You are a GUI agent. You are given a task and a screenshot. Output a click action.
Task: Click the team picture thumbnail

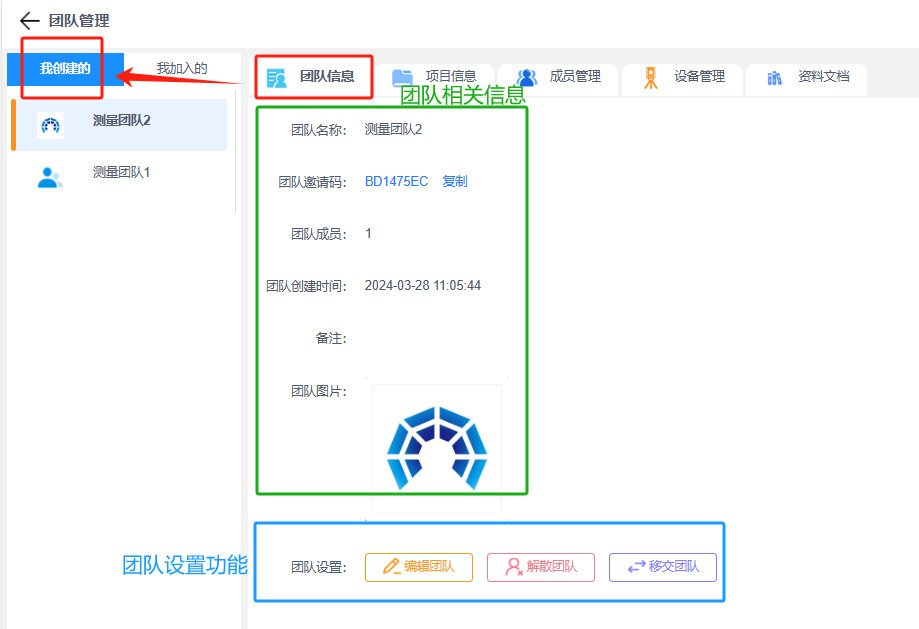click(x=436, y=448)
